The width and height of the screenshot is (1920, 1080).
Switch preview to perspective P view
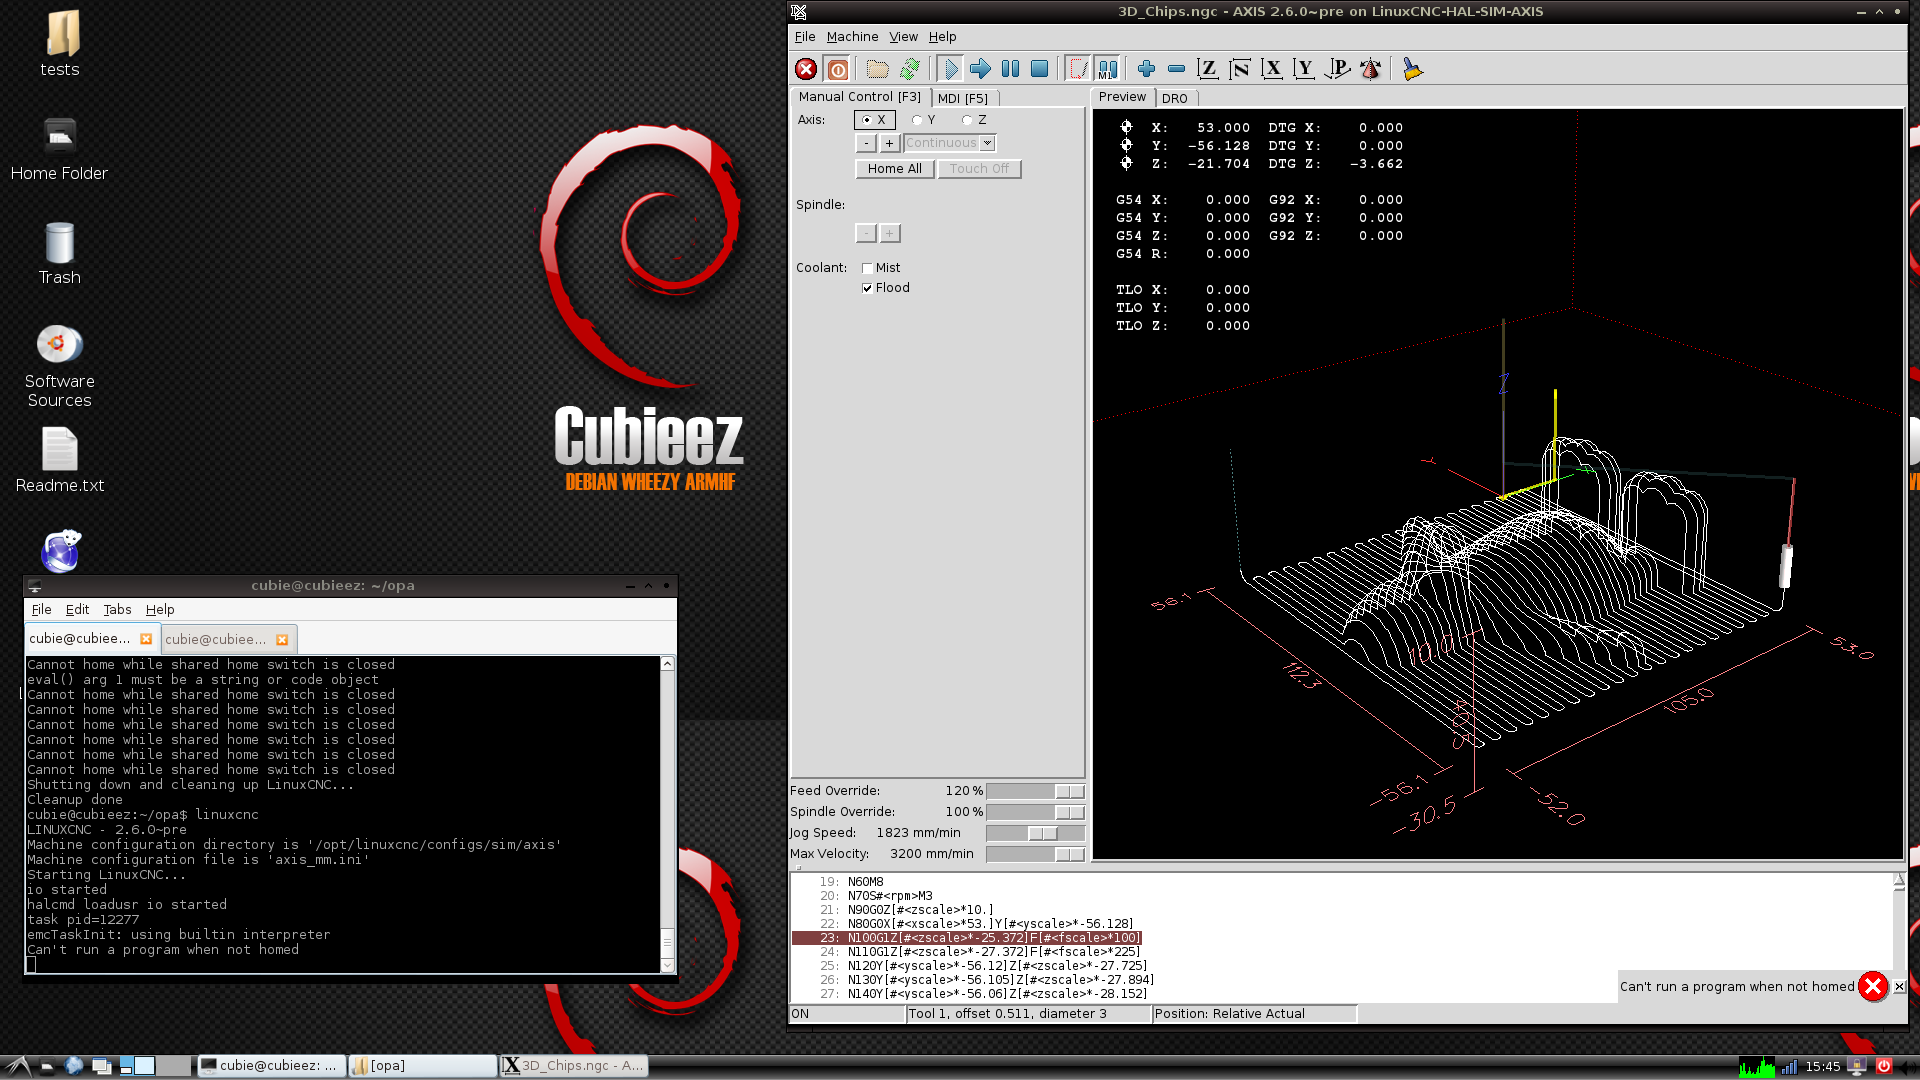[1337, 69]
